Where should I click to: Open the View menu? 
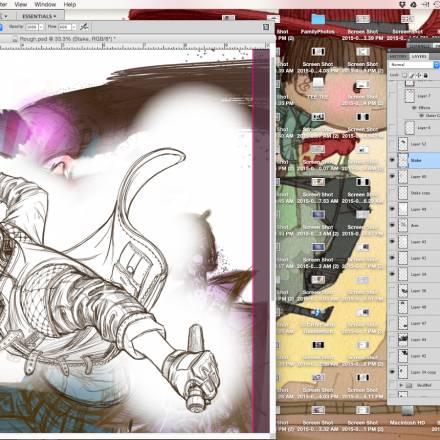[20, 4]
